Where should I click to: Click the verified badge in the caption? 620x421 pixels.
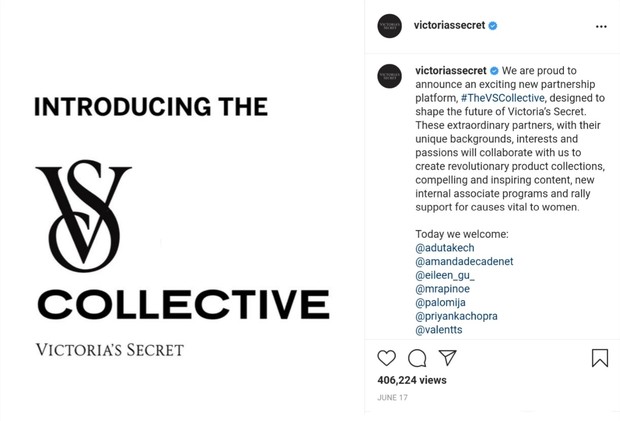click(494, 71)
